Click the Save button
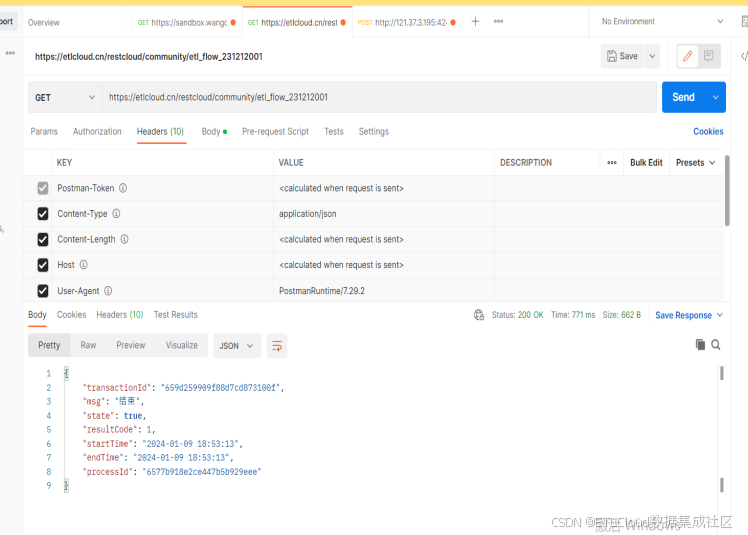The height and width of the screenshot is (535, 748). (x=623, y=56)
